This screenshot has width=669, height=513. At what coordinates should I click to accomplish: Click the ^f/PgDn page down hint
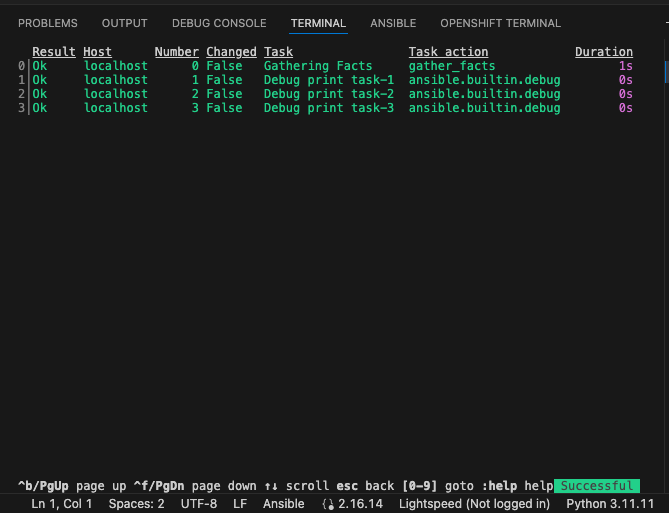(x=195, y=486)
